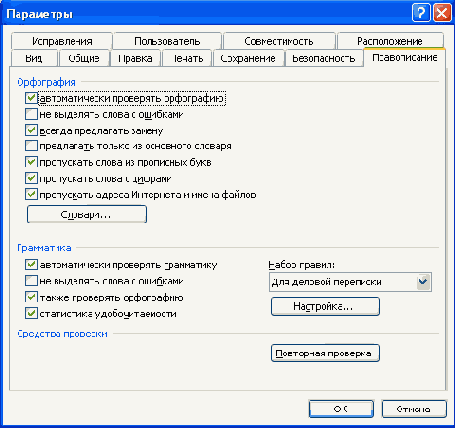The image size is (455, 428).
Task: Toggle автоматически проверять орфографию checkbox
Action: click(31, 98)
